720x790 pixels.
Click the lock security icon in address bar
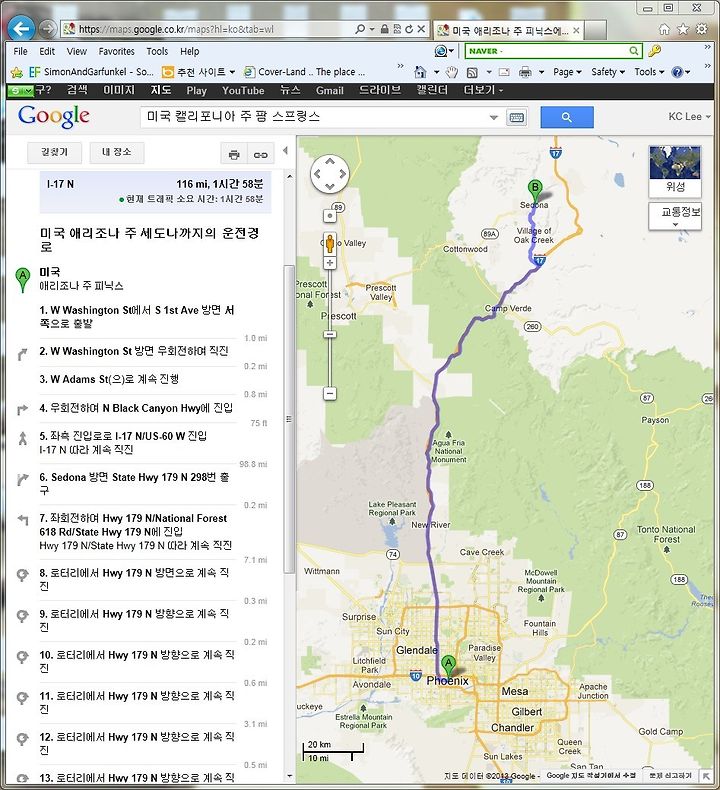click(x=384, y=29)
